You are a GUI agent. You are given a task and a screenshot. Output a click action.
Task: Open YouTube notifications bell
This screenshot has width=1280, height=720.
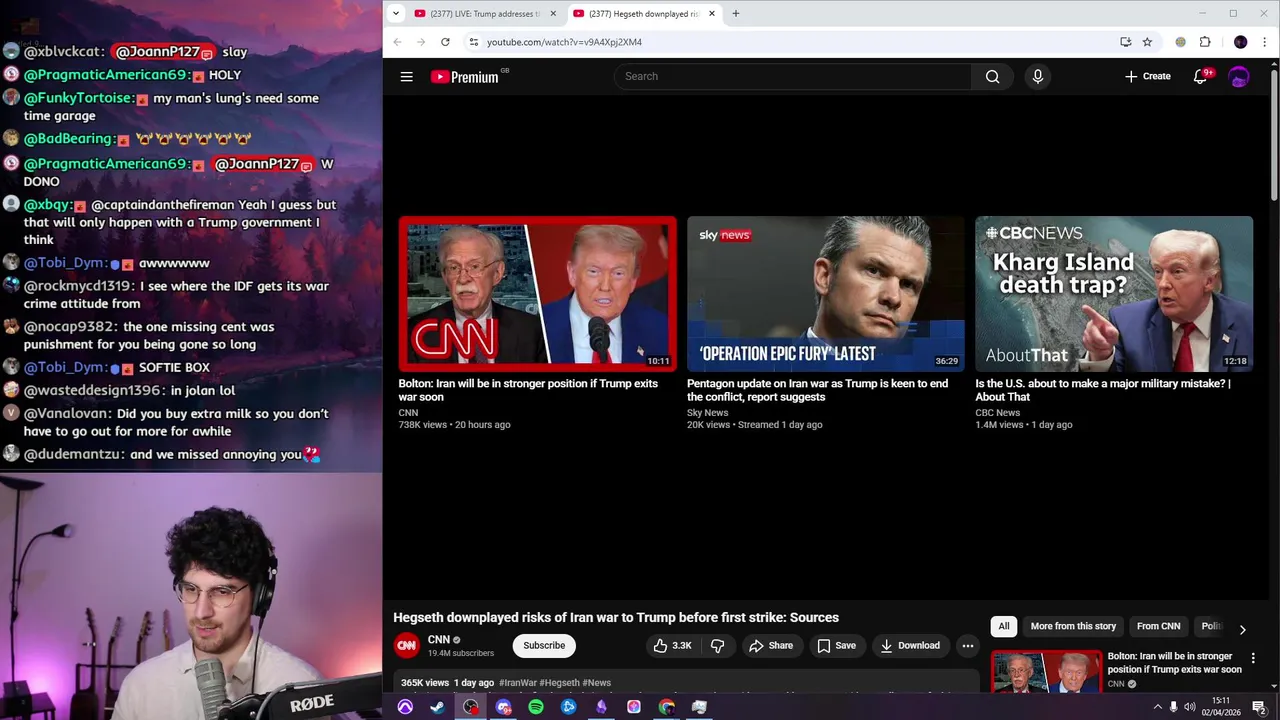[x=1201, y=76]
